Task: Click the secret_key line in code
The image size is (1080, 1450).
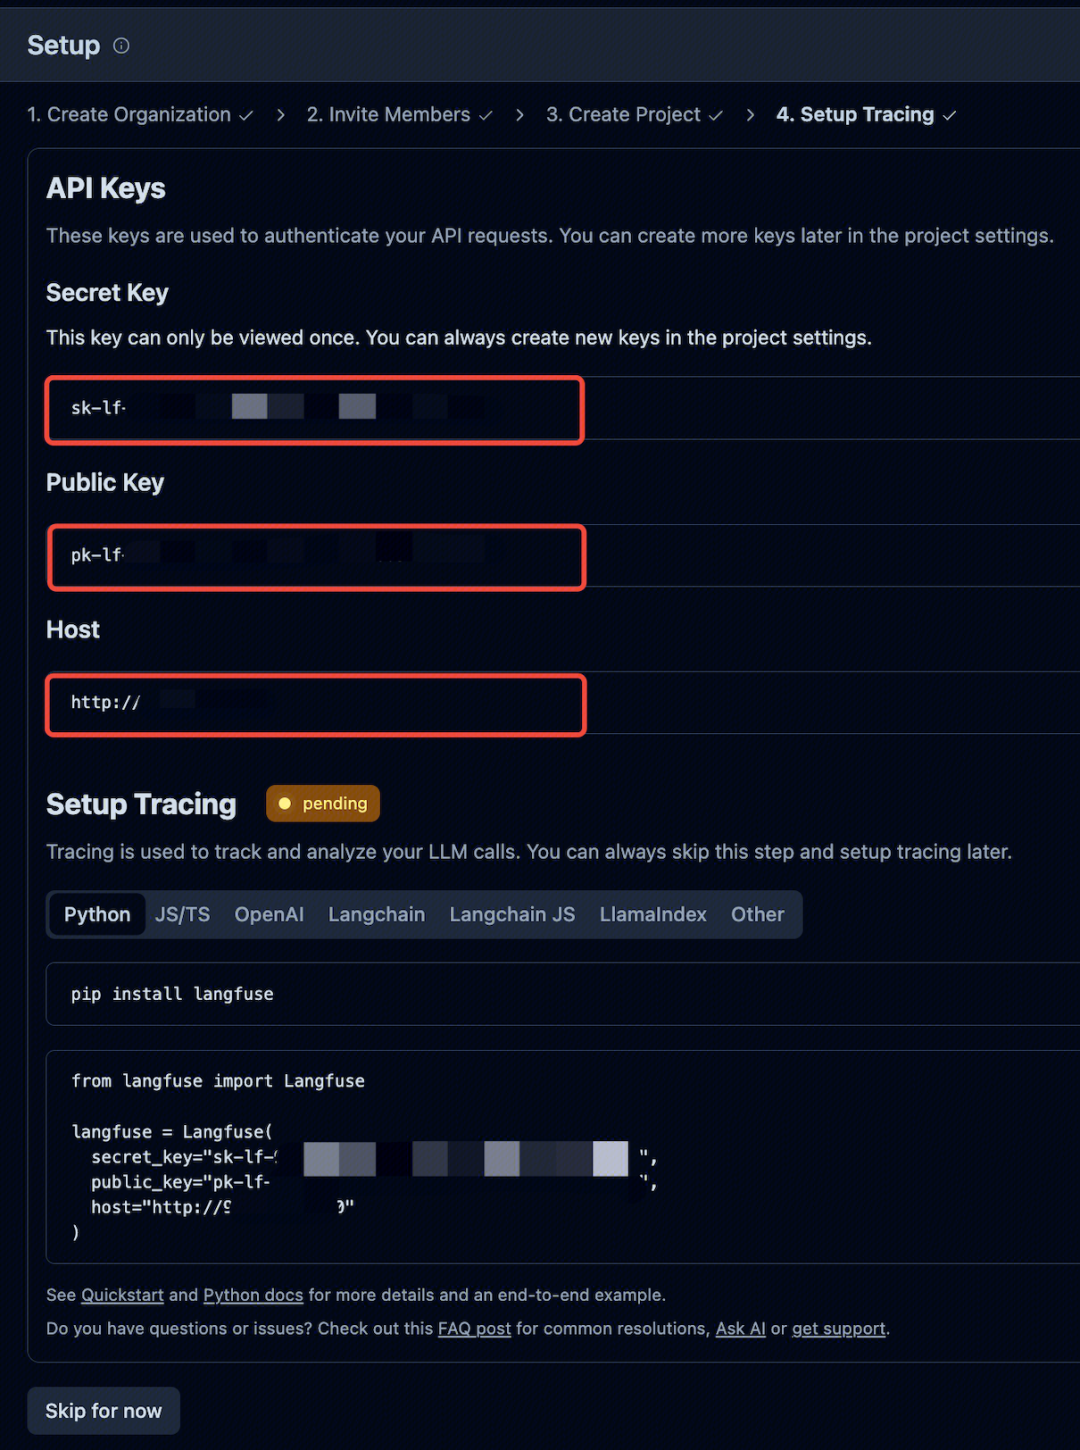Action: [x=374, y=1157]
